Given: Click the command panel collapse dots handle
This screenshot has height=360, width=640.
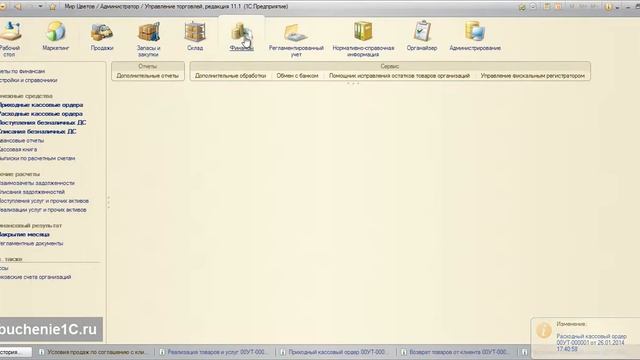Looking at the screenshot, I should (353, 83).
